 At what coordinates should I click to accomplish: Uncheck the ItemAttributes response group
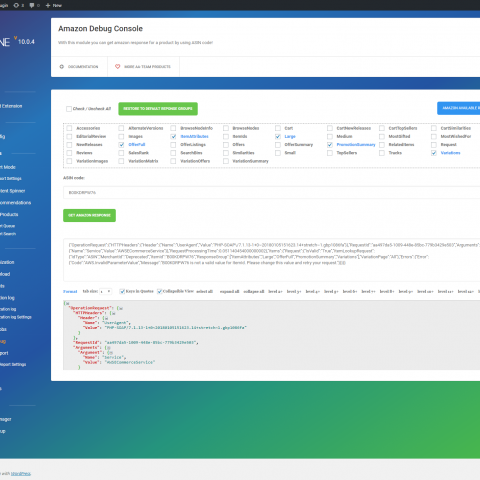point(173,136)
